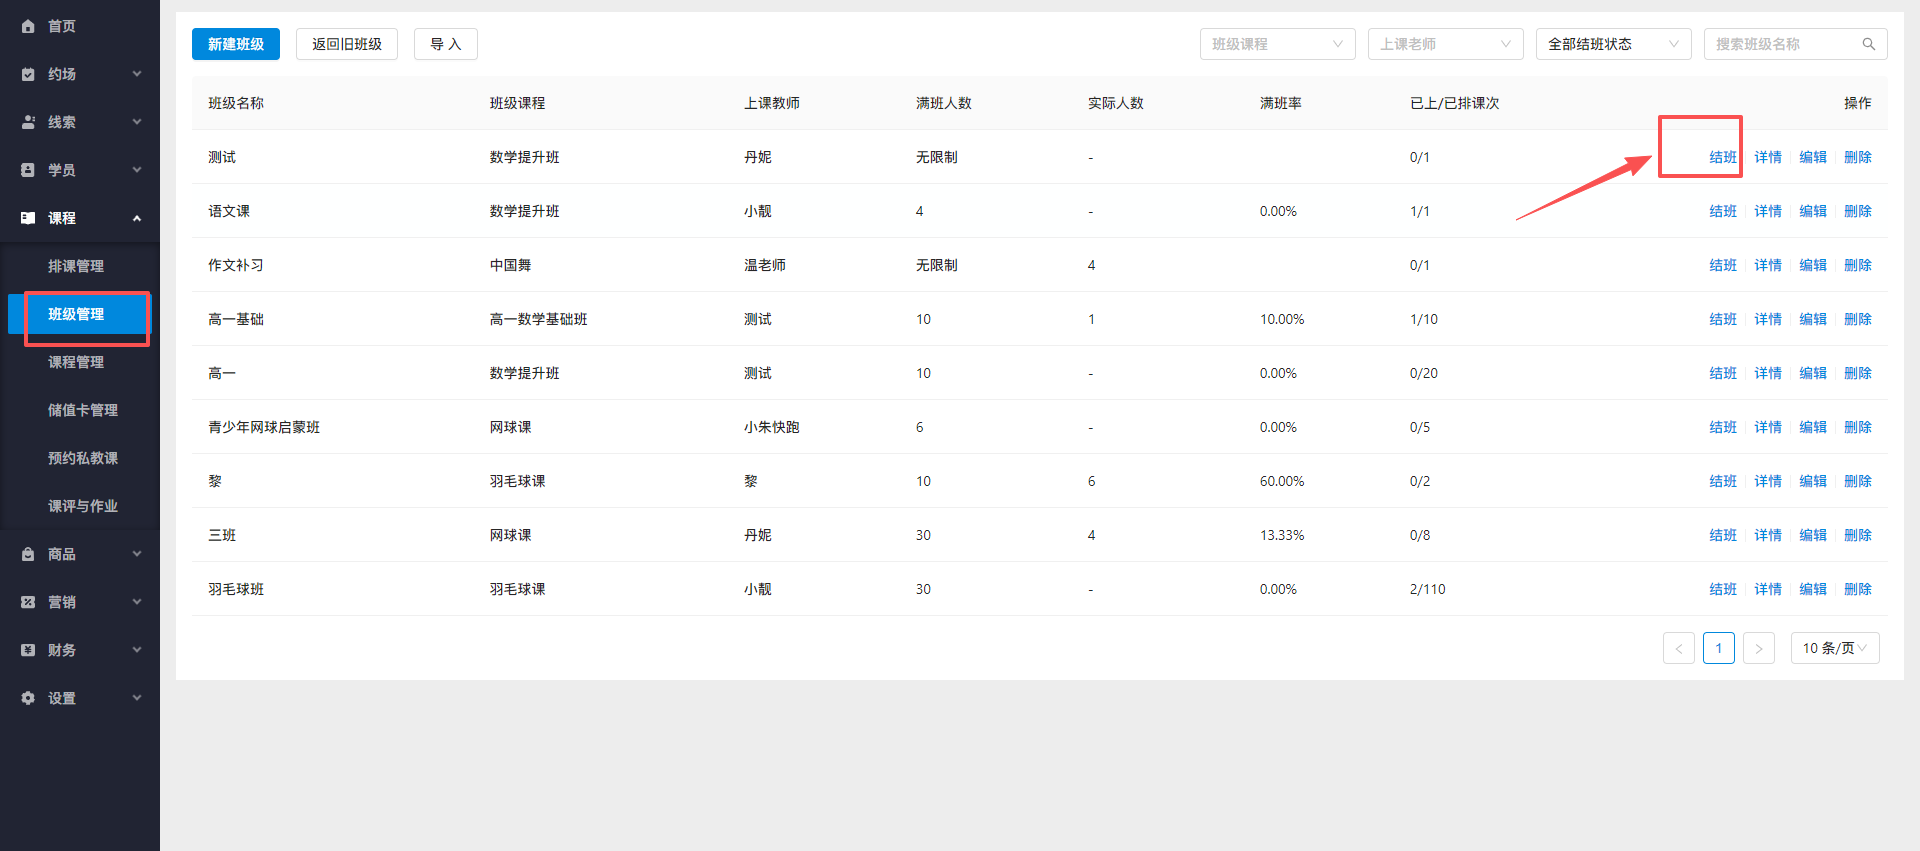Image resolution: width=1920 pixels, height=851 pixels.
Task: Click the 商品 bag icon in sidebar
Action: click(x=28, y=554)
